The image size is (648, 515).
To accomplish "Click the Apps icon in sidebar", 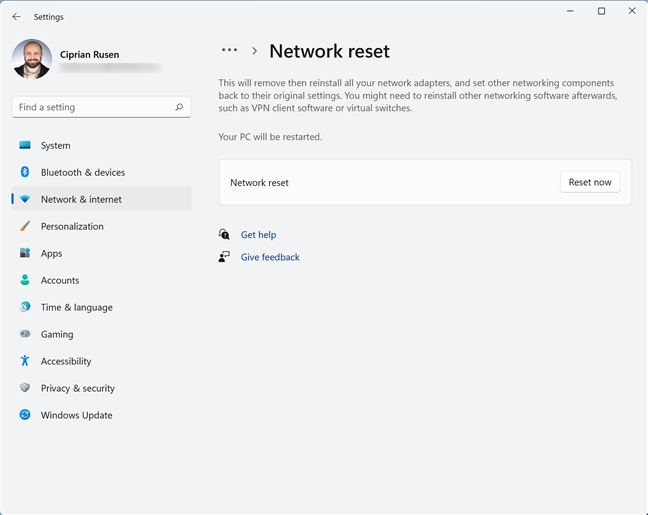I will [25, 254].
